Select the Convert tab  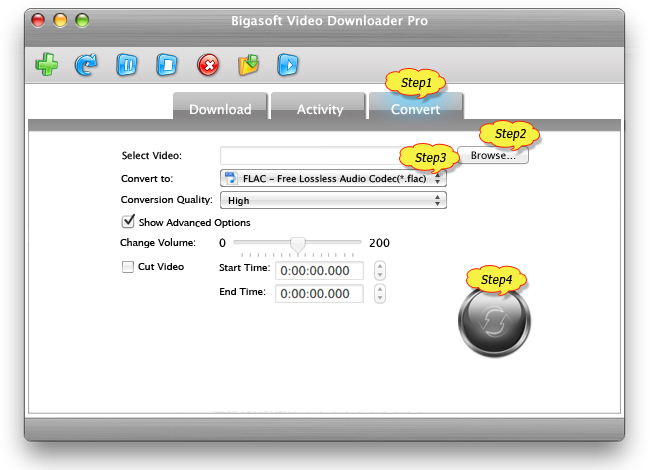click(x=415, y=107)
